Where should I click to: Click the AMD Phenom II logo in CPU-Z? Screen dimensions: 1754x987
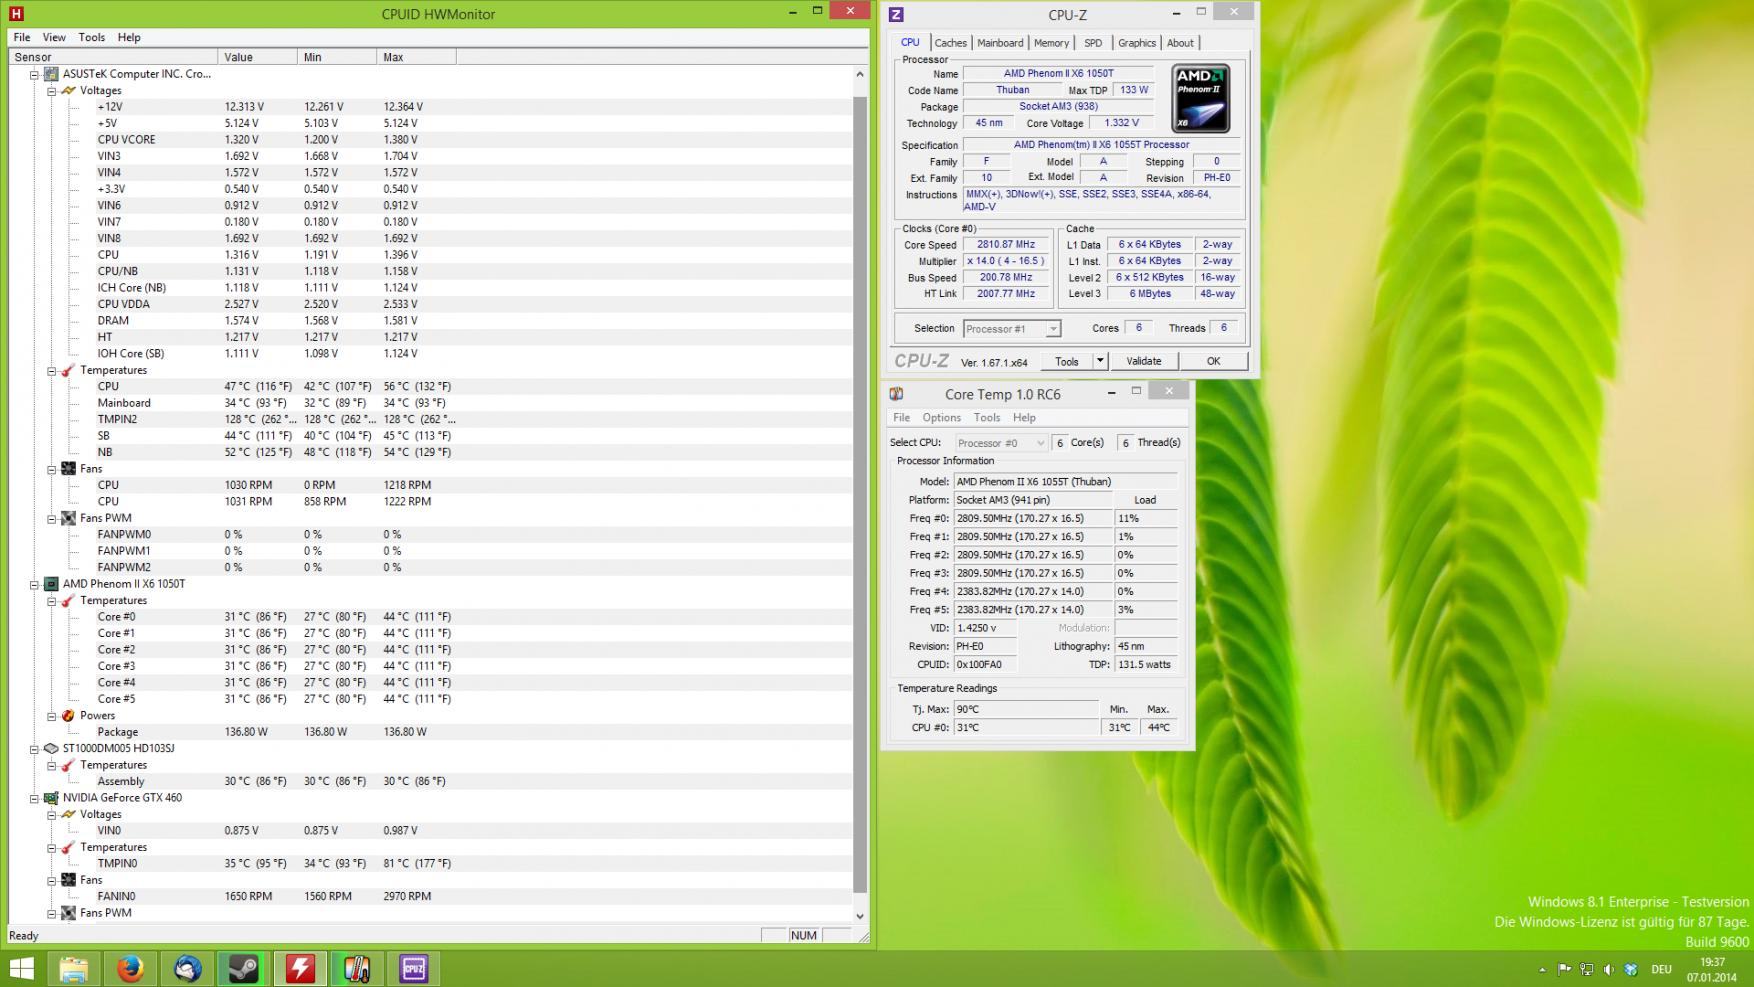pyautogui.click(x=1200, y=99)
